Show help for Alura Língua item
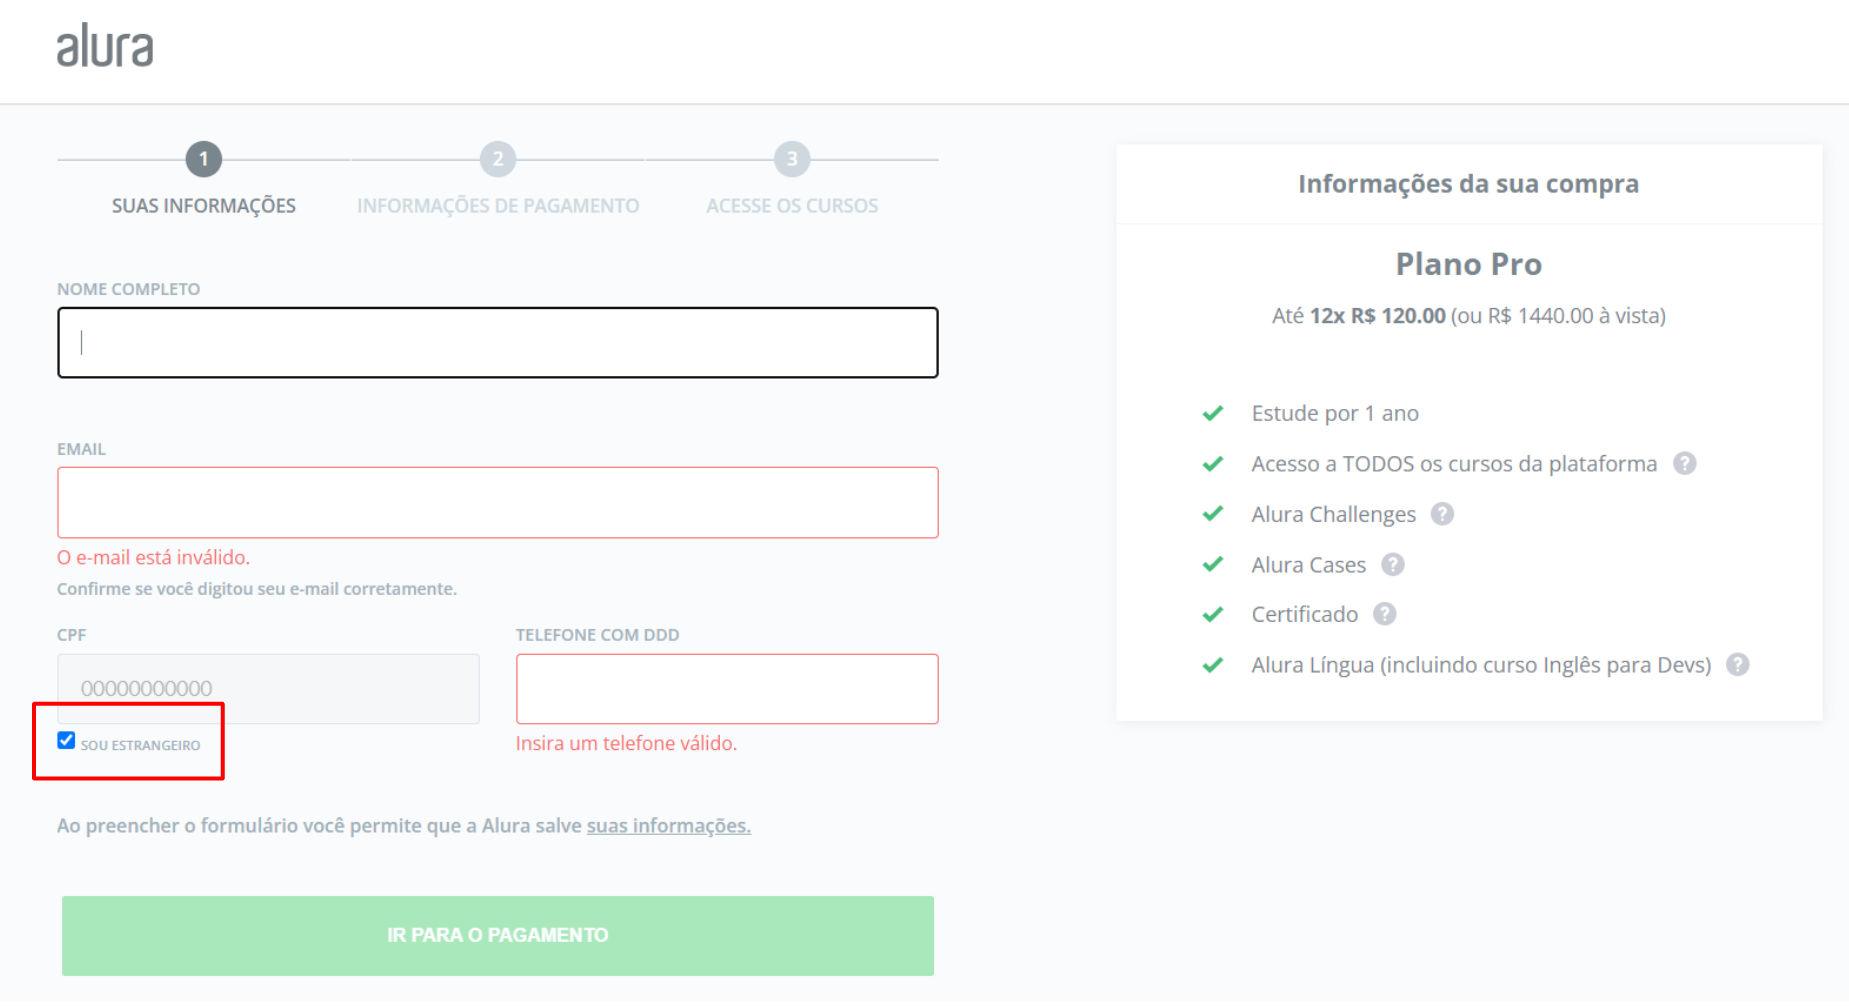 [1737, 665]
